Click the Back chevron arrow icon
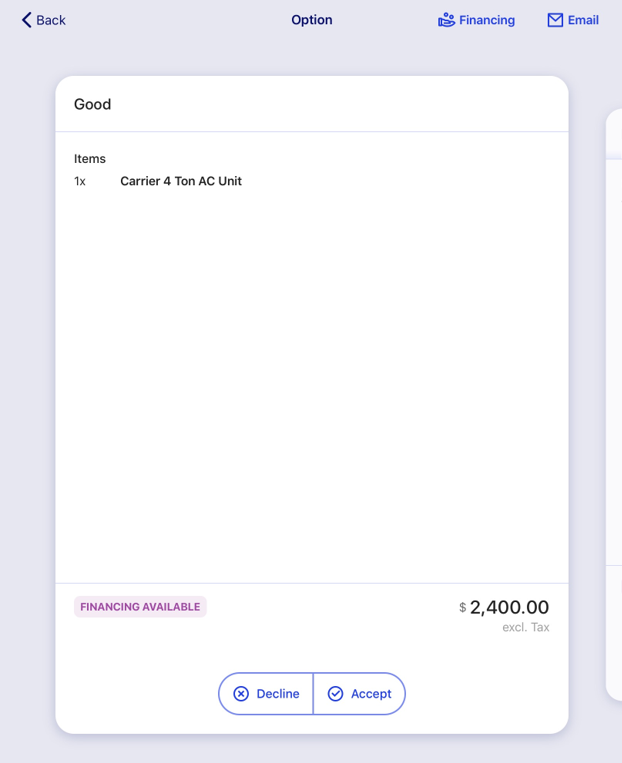The width and height of the screenshot is (622, 763). pos(26,20)
